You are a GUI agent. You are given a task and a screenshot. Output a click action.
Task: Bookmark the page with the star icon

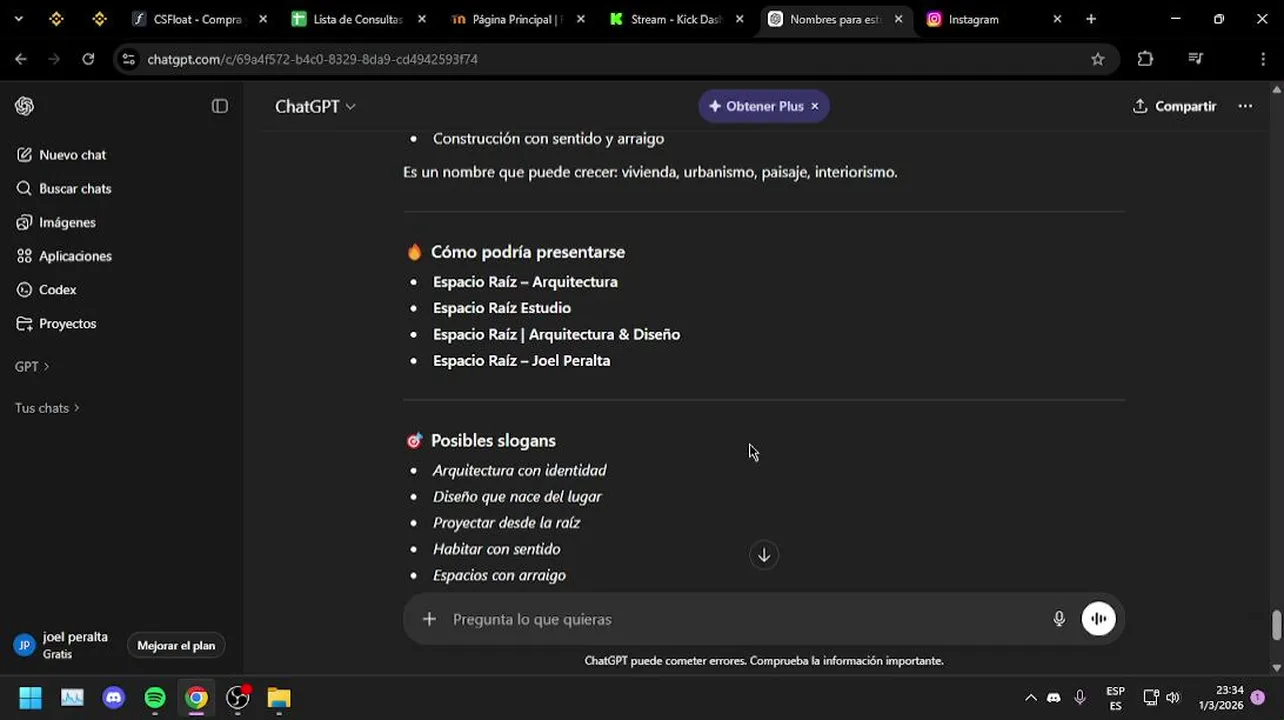(x=1098, y=59)
